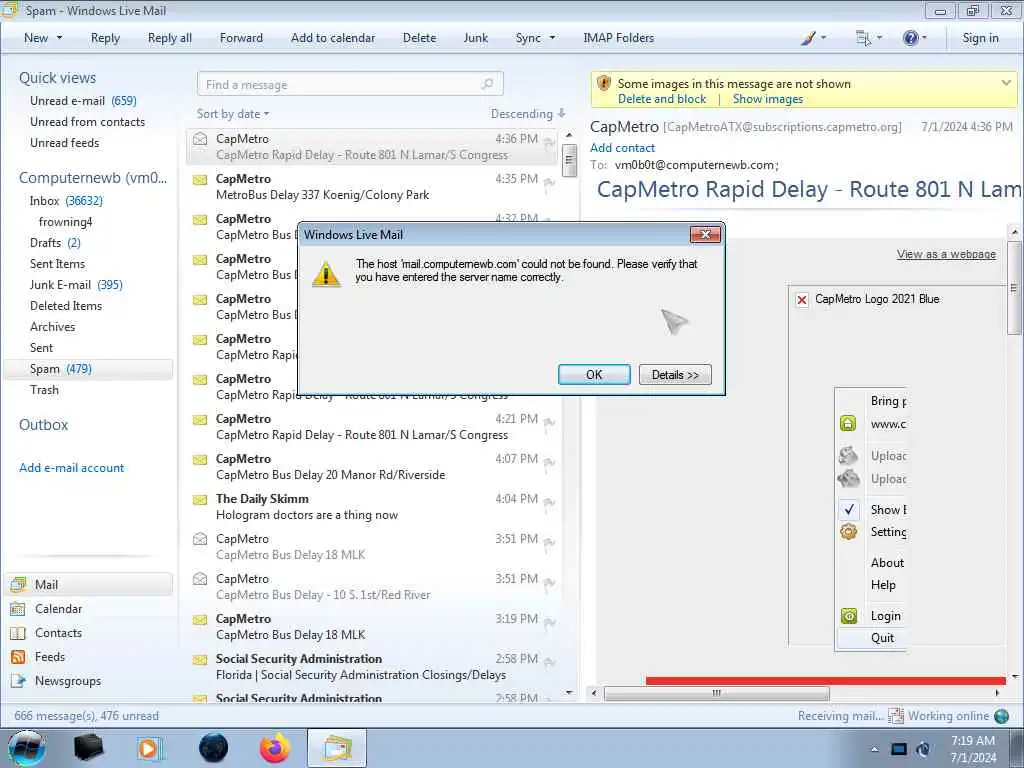Select the Outbox folder
Viewport: 1024px width, 768px height.
pos(43,424)
